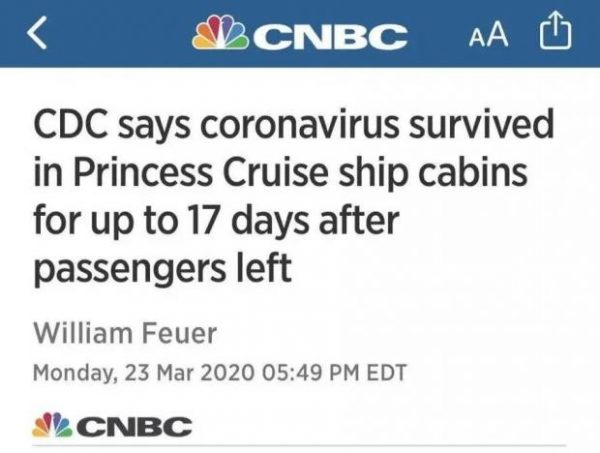Screen dimensions: 600x453
Task: Click the Monday, 23 Mar 2020 timestamp
Action: (x=143, y=373)
